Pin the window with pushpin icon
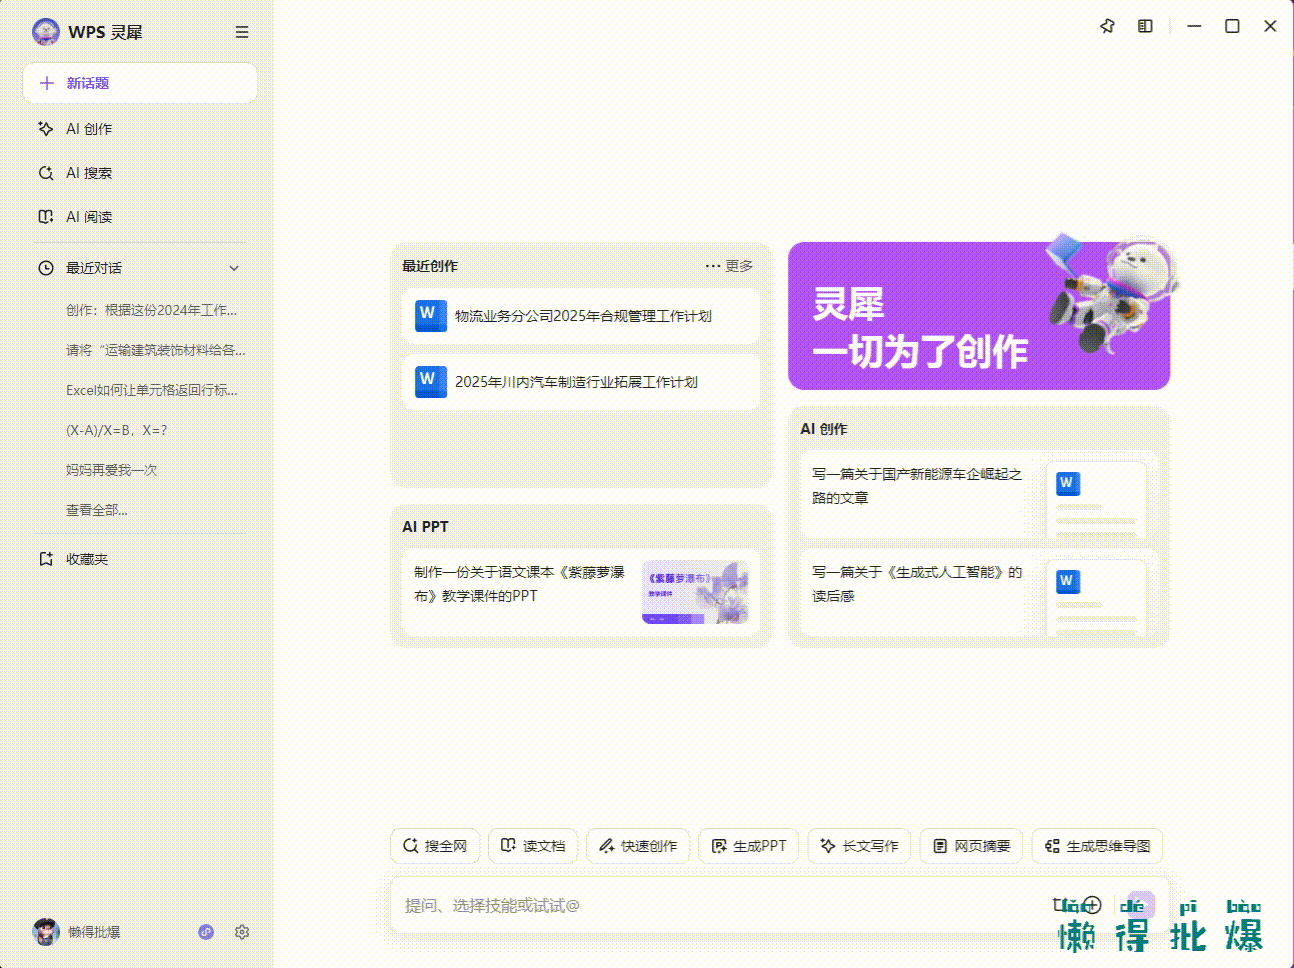The width and height of the screenshot is (1294, 968). coord(1107,26)
